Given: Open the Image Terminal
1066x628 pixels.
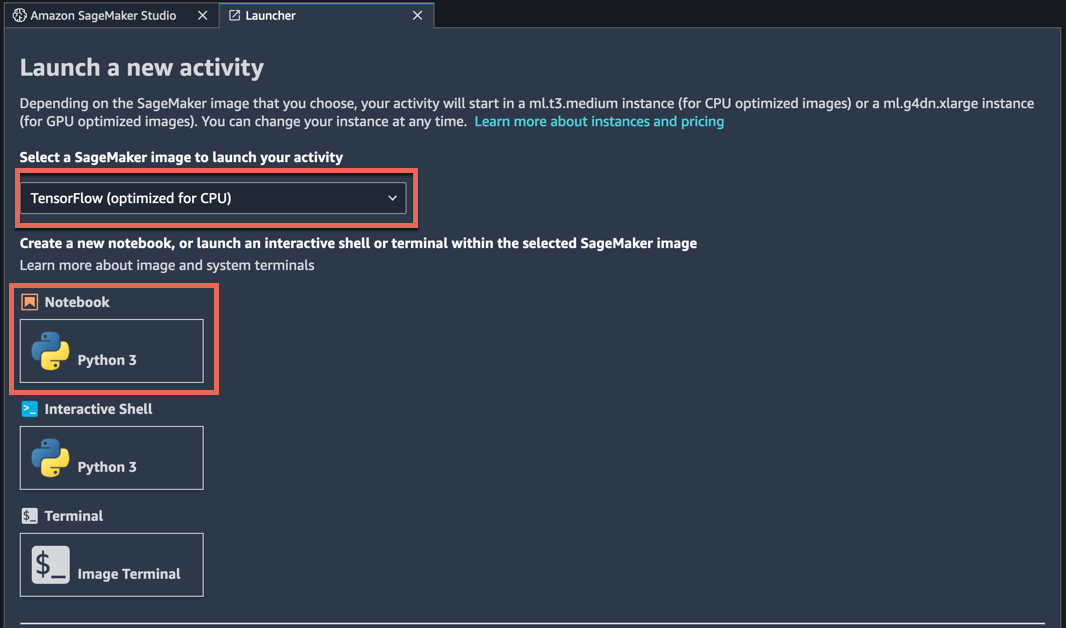Looking at the screenshot, I should tap(111, 564).
